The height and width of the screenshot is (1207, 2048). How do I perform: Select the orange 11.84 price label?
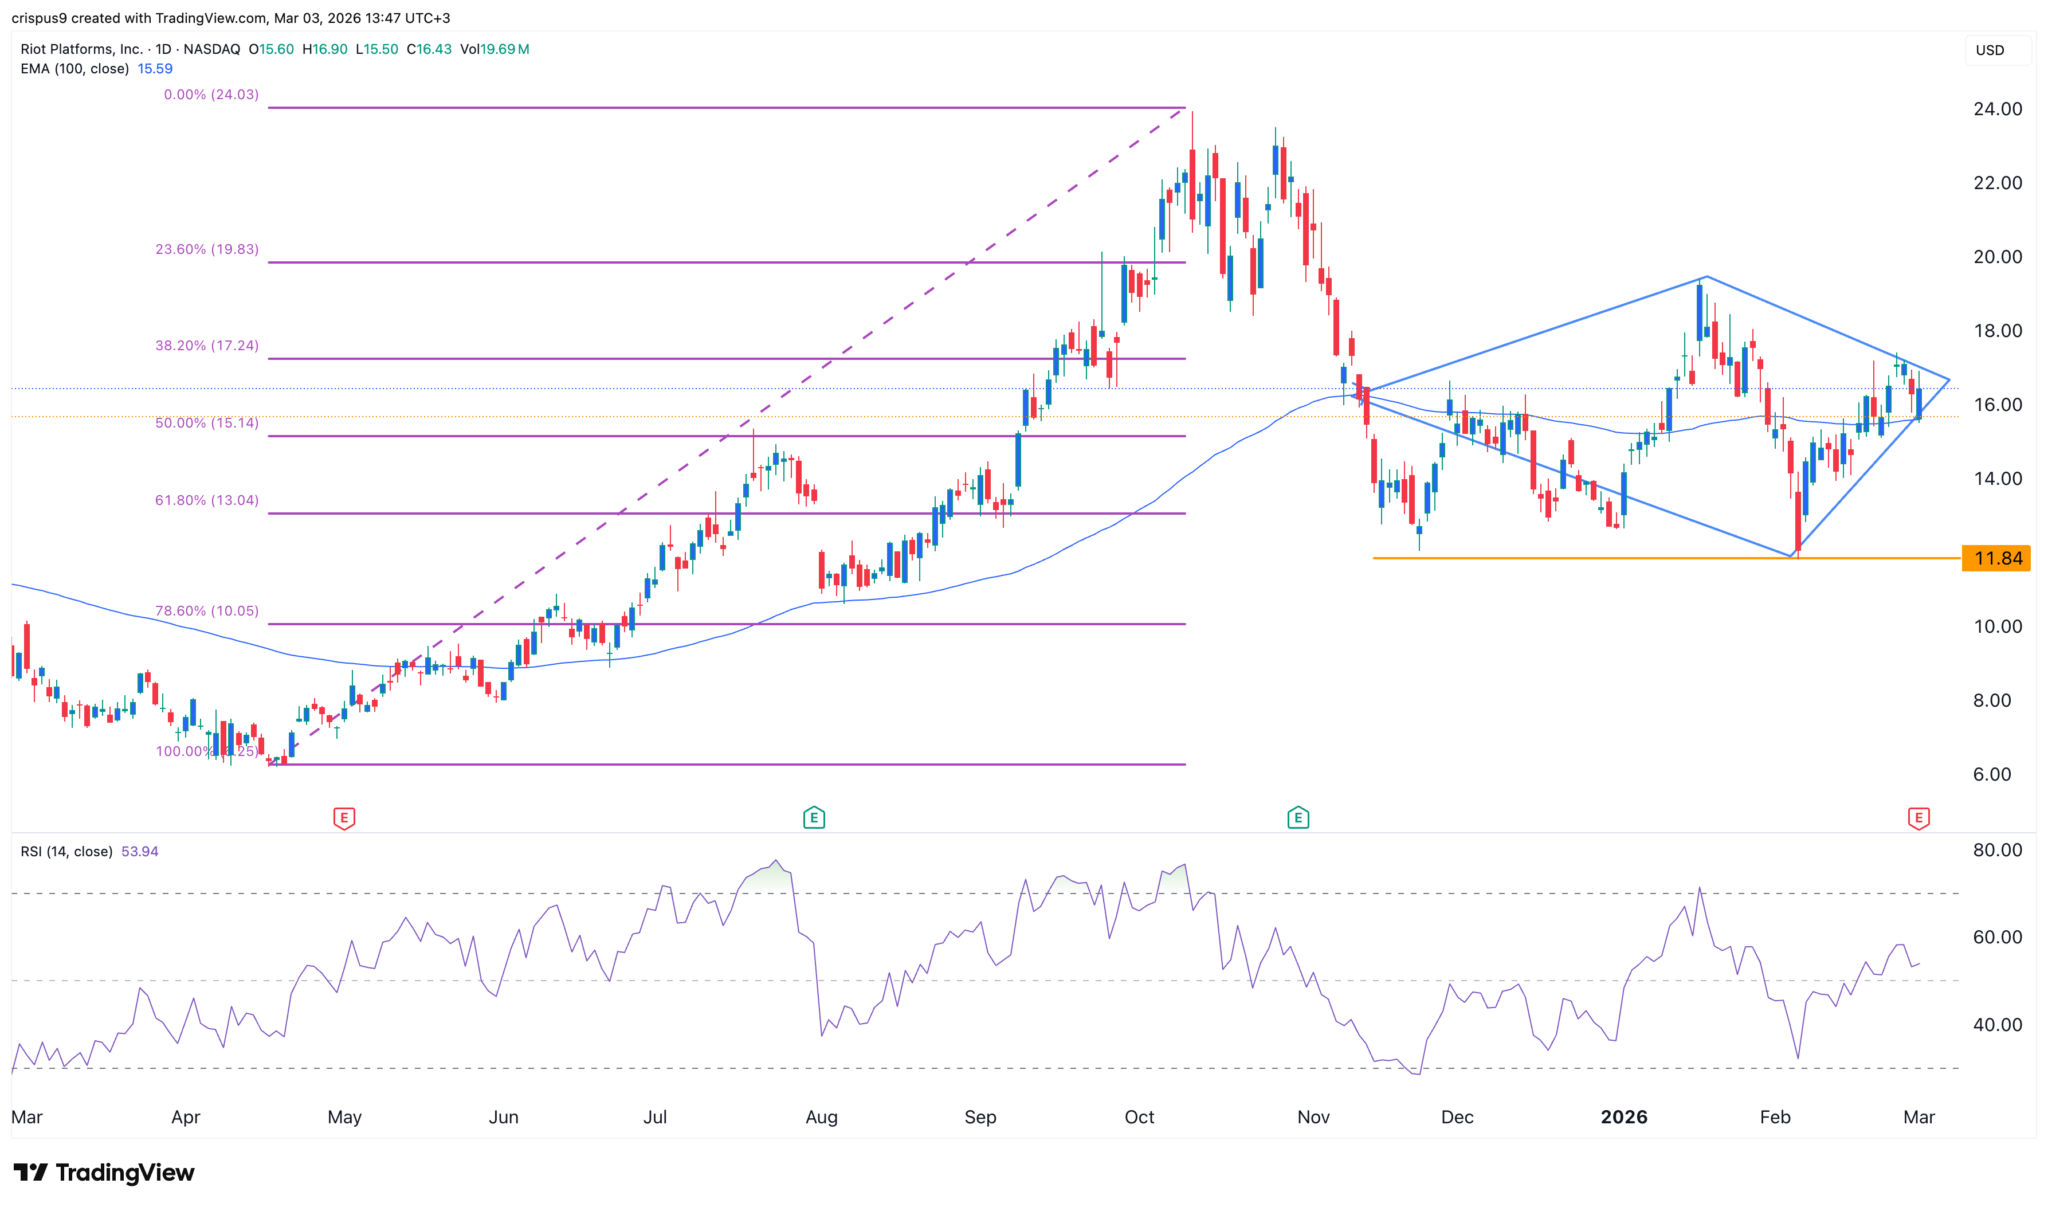(x=1997, y=558)
